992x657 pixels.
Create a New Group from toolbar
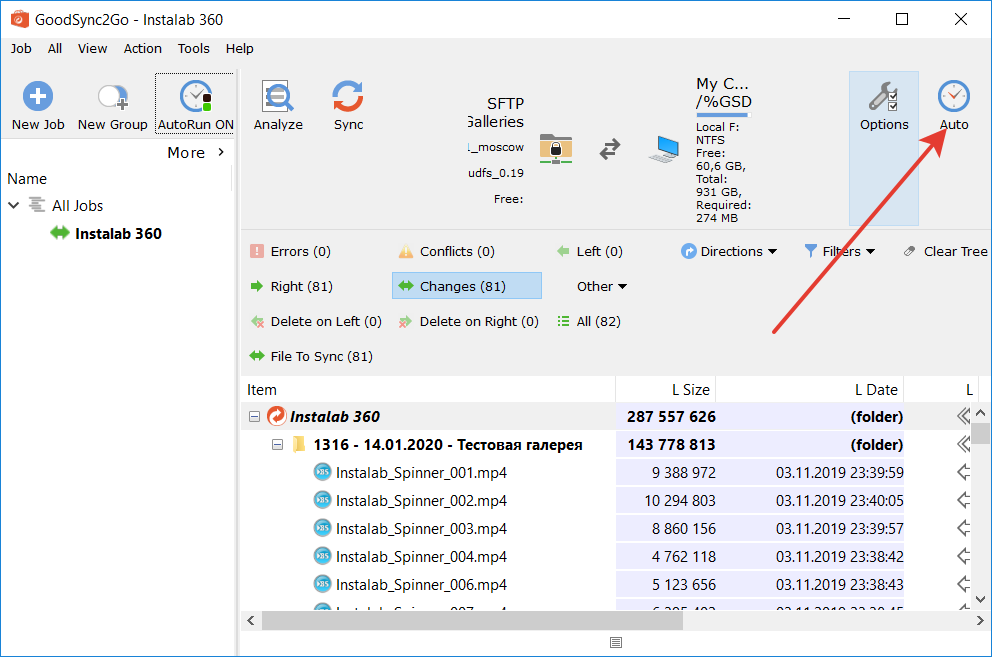(x=113, y=106)
